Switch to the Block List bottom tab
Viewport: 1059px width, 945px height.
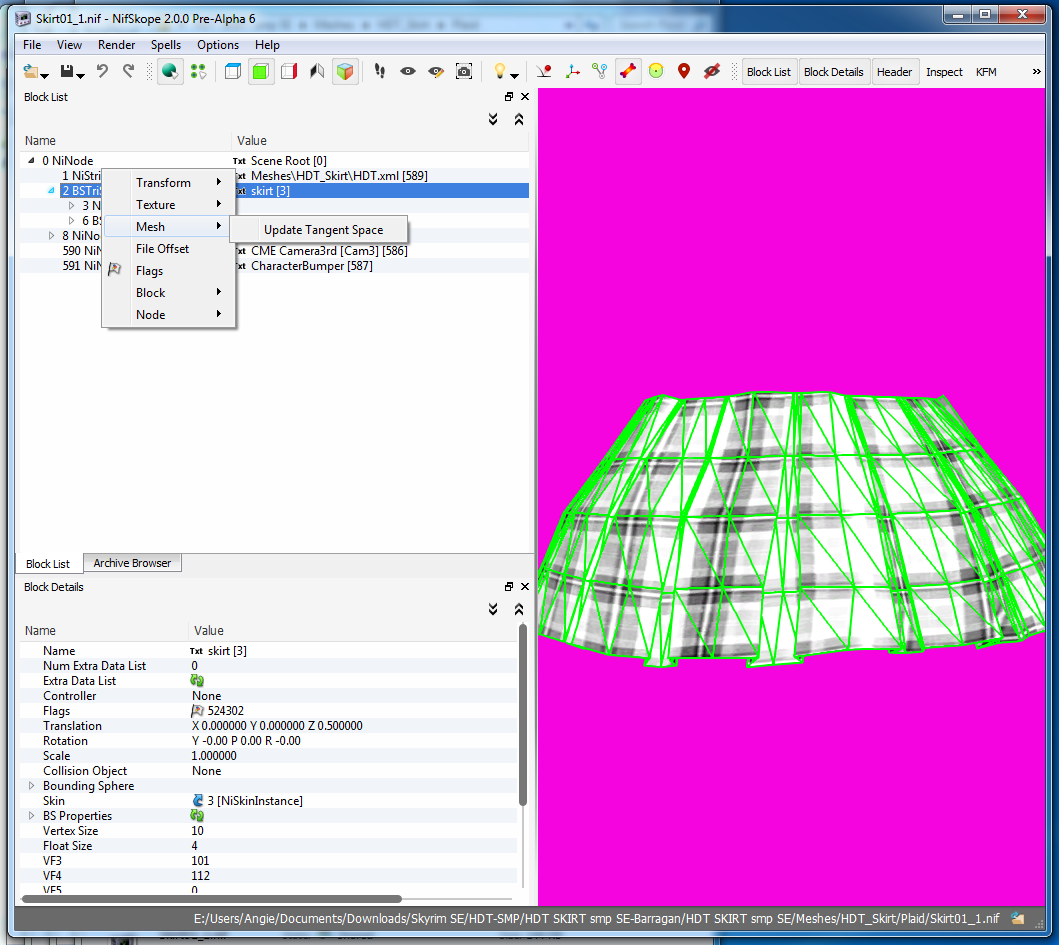(x=47, y=563)
